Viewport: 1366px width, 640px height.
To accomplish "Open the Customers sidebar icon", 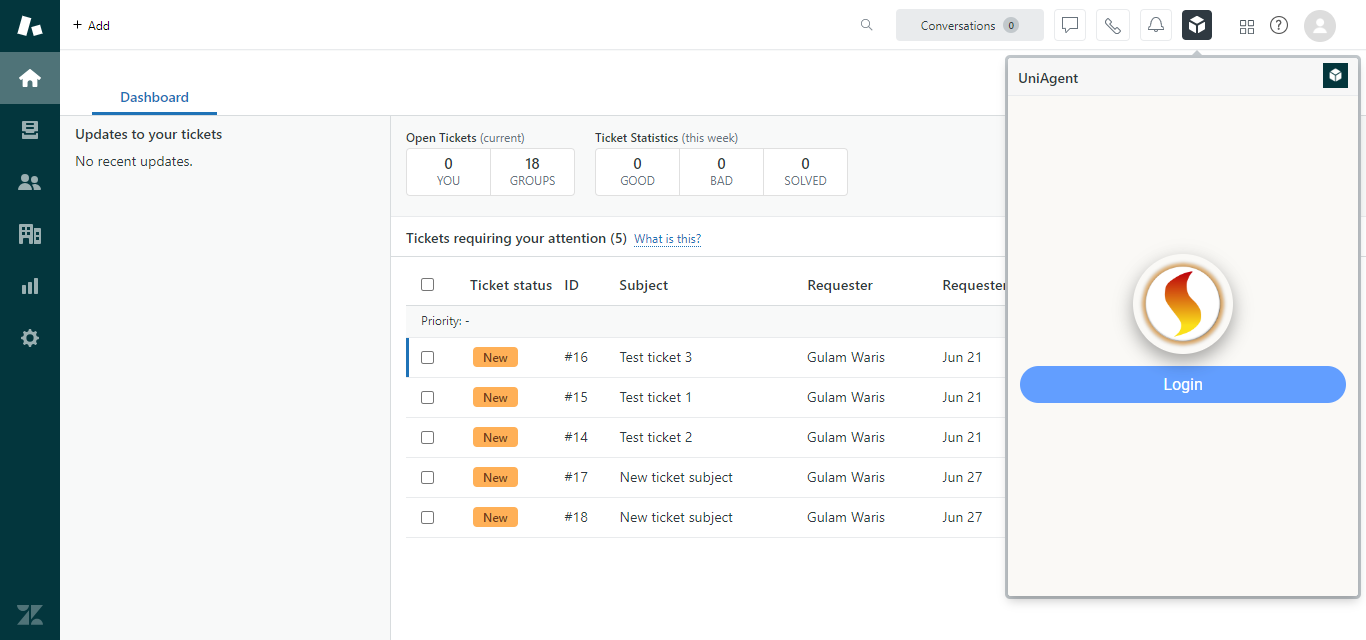I will click(x=30, y=182).
